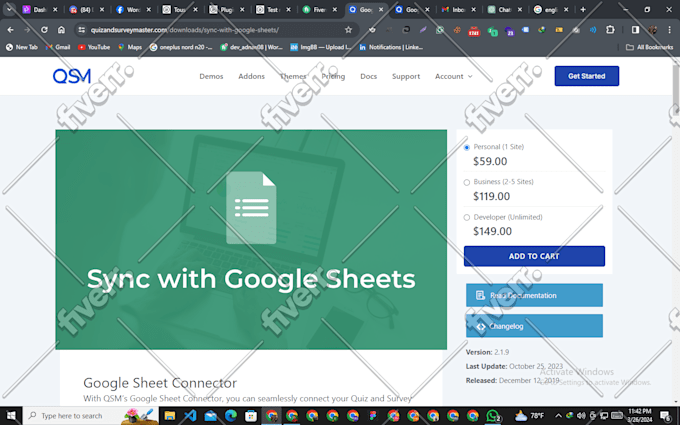Open File Explorer from the taskbar

[170, 415]
